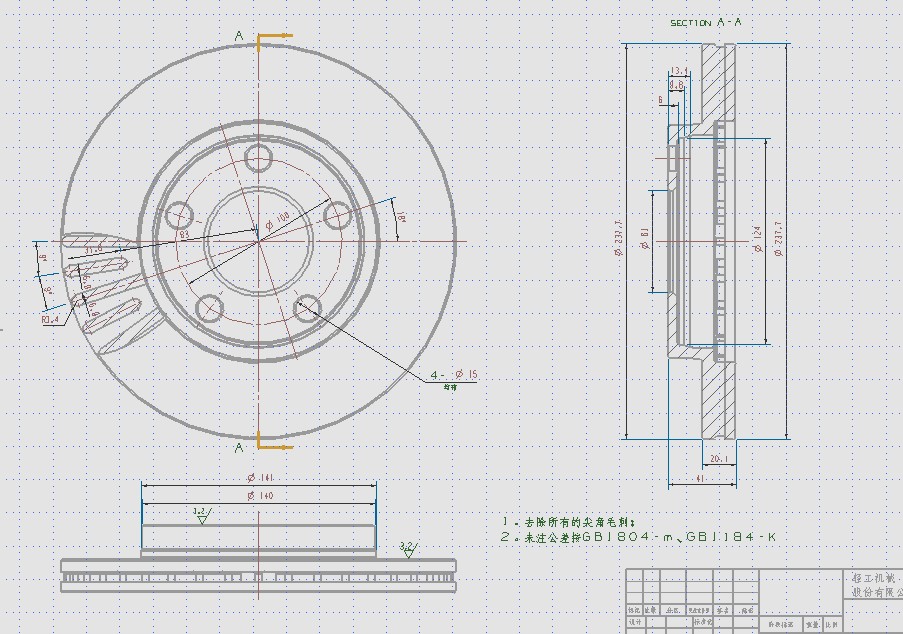Select note 2 "GB1804-m、GB1184-K" tolerance
Viewport: 903px width, 634px height.
point(638,537)
